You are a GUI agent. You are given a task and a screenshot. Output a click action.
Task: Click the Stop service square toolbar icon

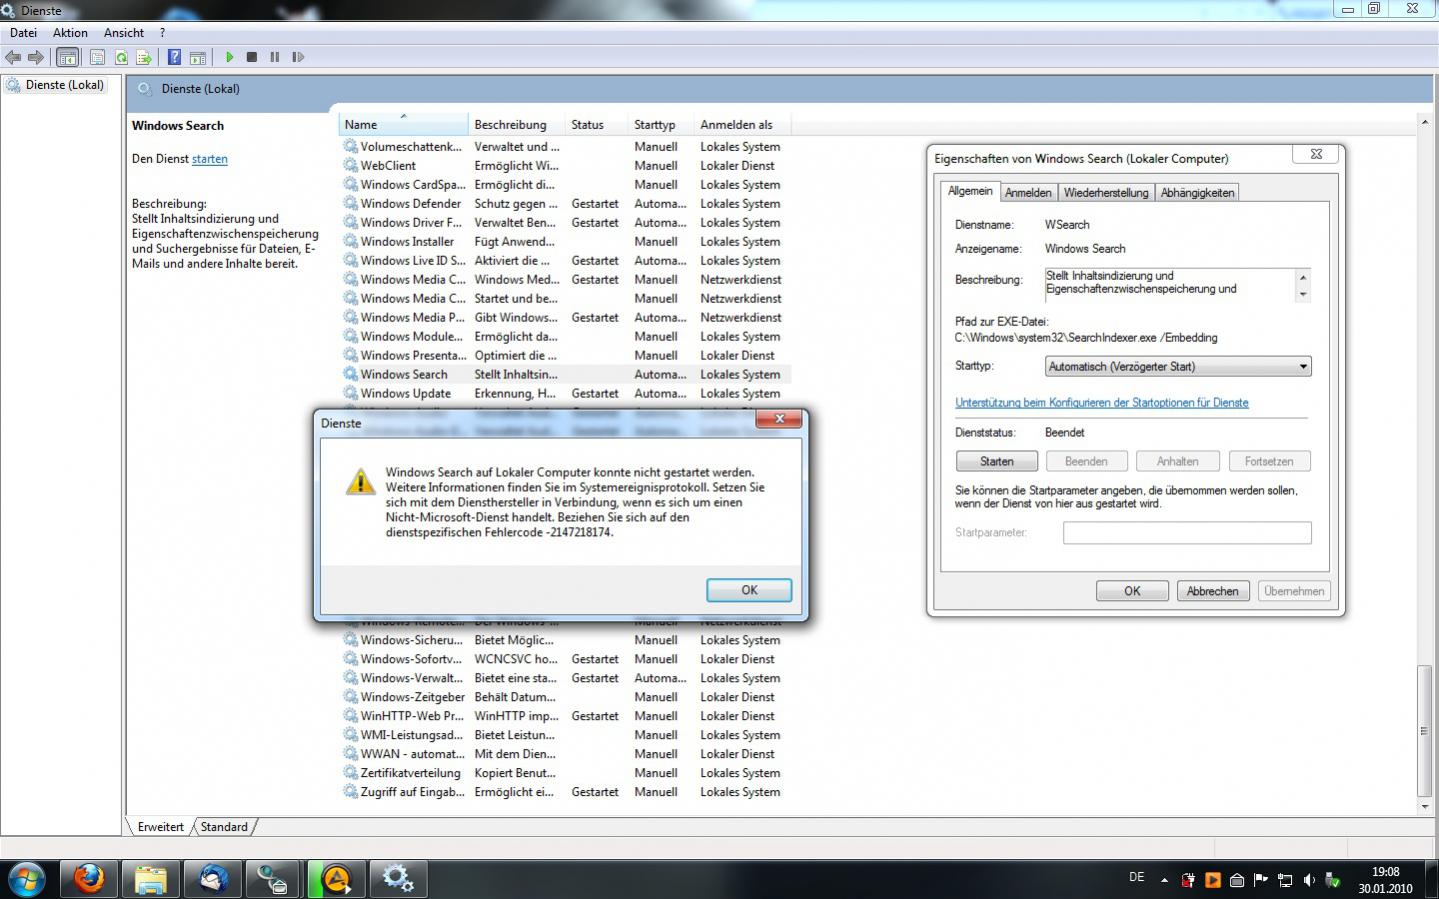pyautogui.click(x=252, y=57)
